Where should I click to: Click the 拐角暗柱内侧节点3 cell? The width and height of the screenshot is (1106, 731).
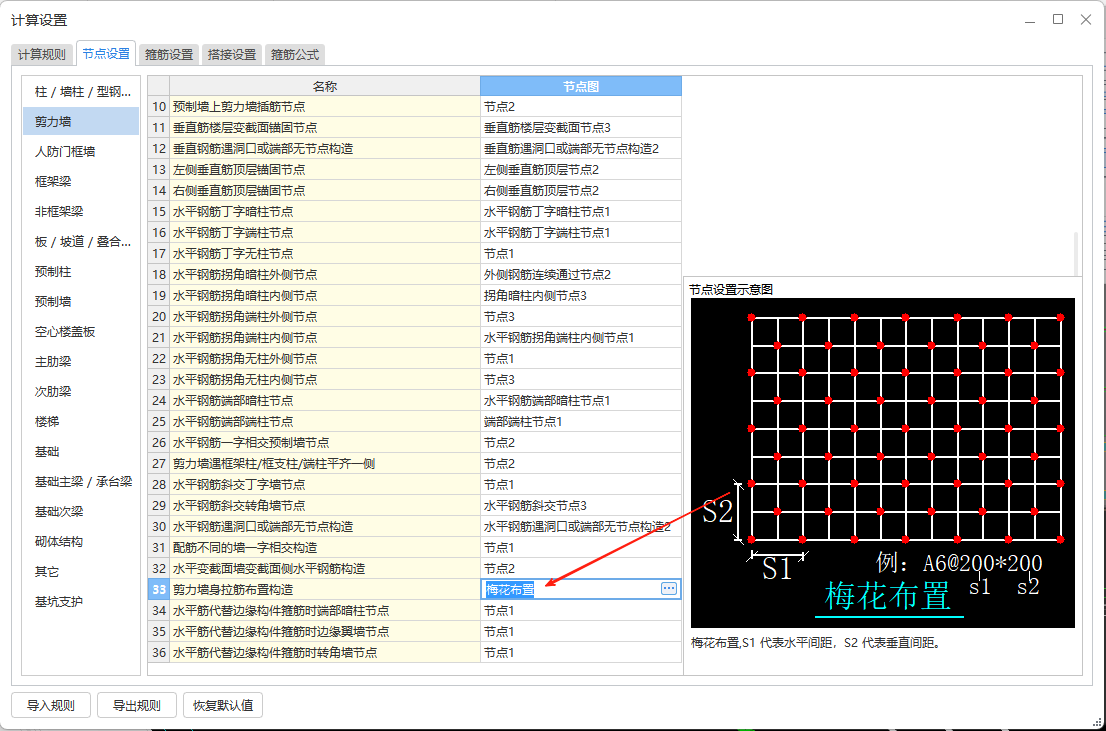click(x=581, y=296)
